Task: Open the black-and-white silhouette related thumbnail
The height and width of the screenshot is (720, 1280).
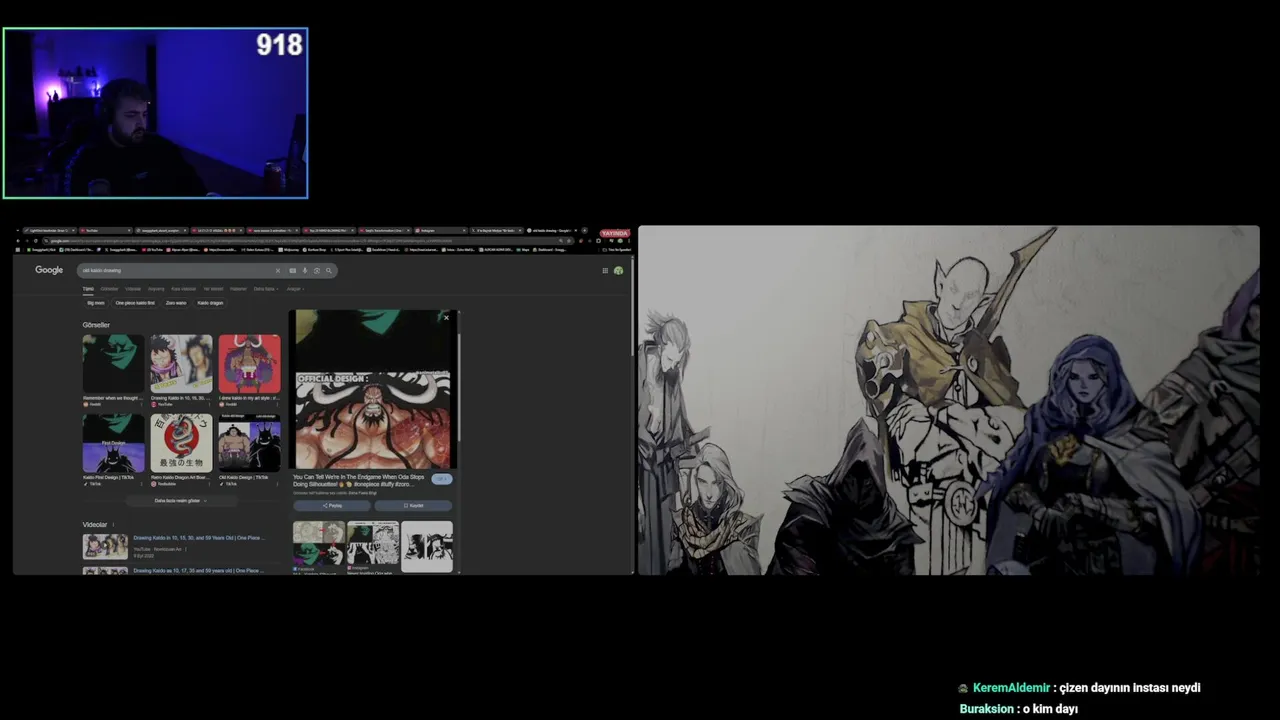Action: [x=427, y=546]
